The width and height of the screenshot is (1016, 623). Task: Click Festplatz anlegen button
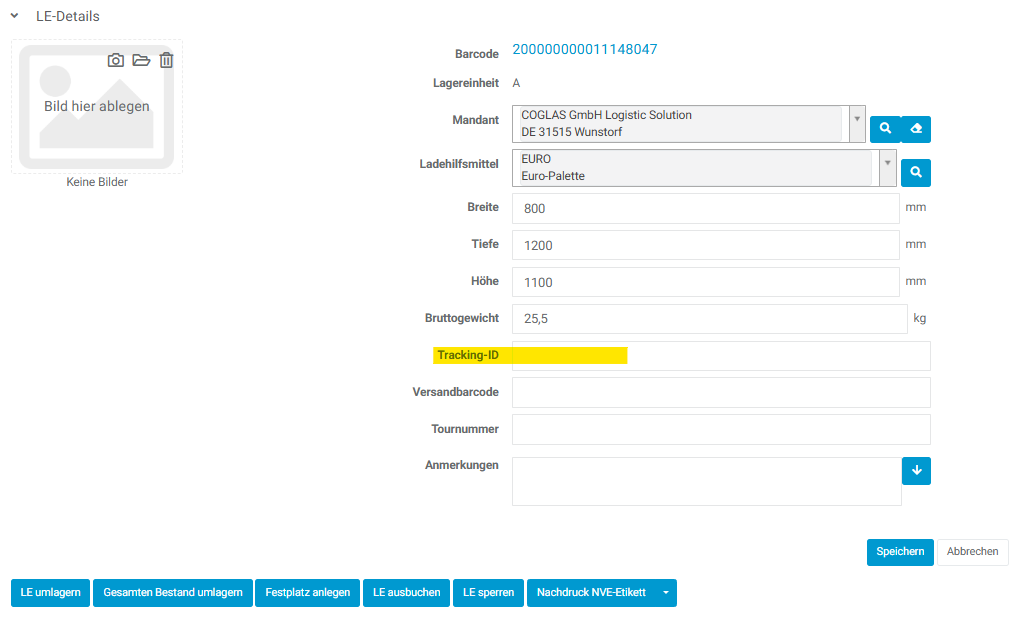pyautogui.click(x=308, y=593)
